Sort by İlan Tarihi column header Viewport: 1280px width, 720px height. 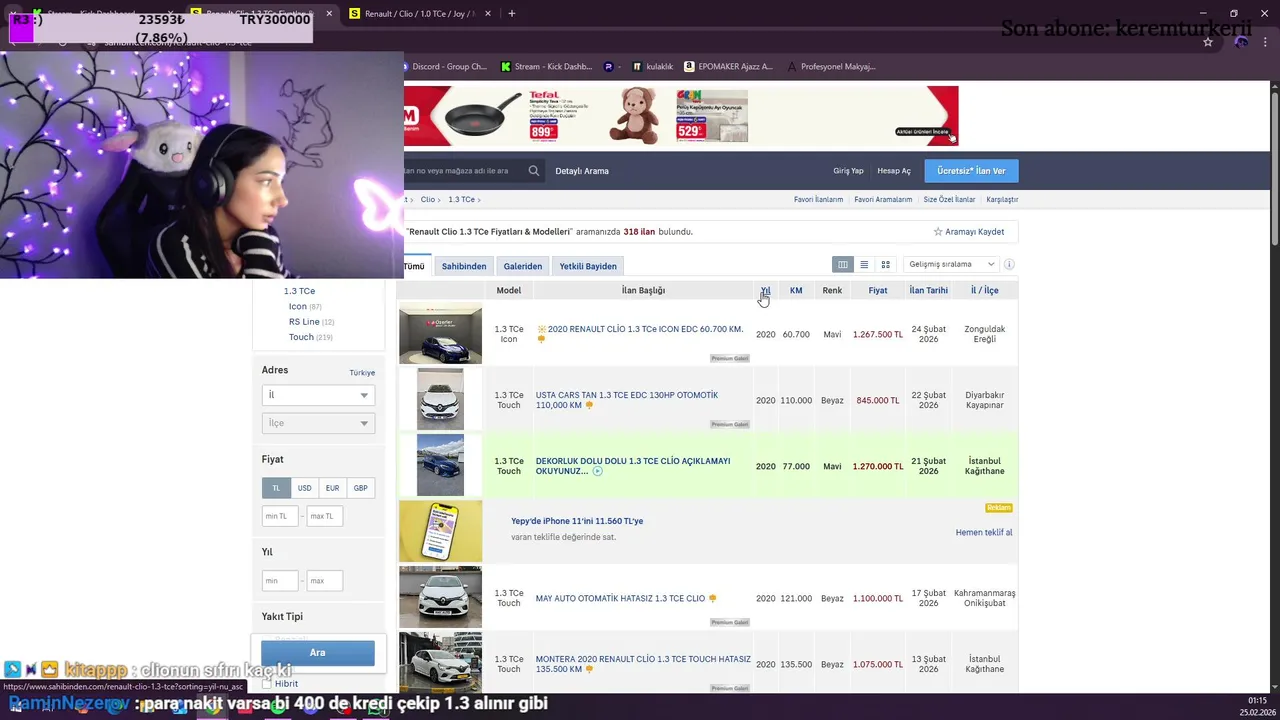(x=928, y=291)
